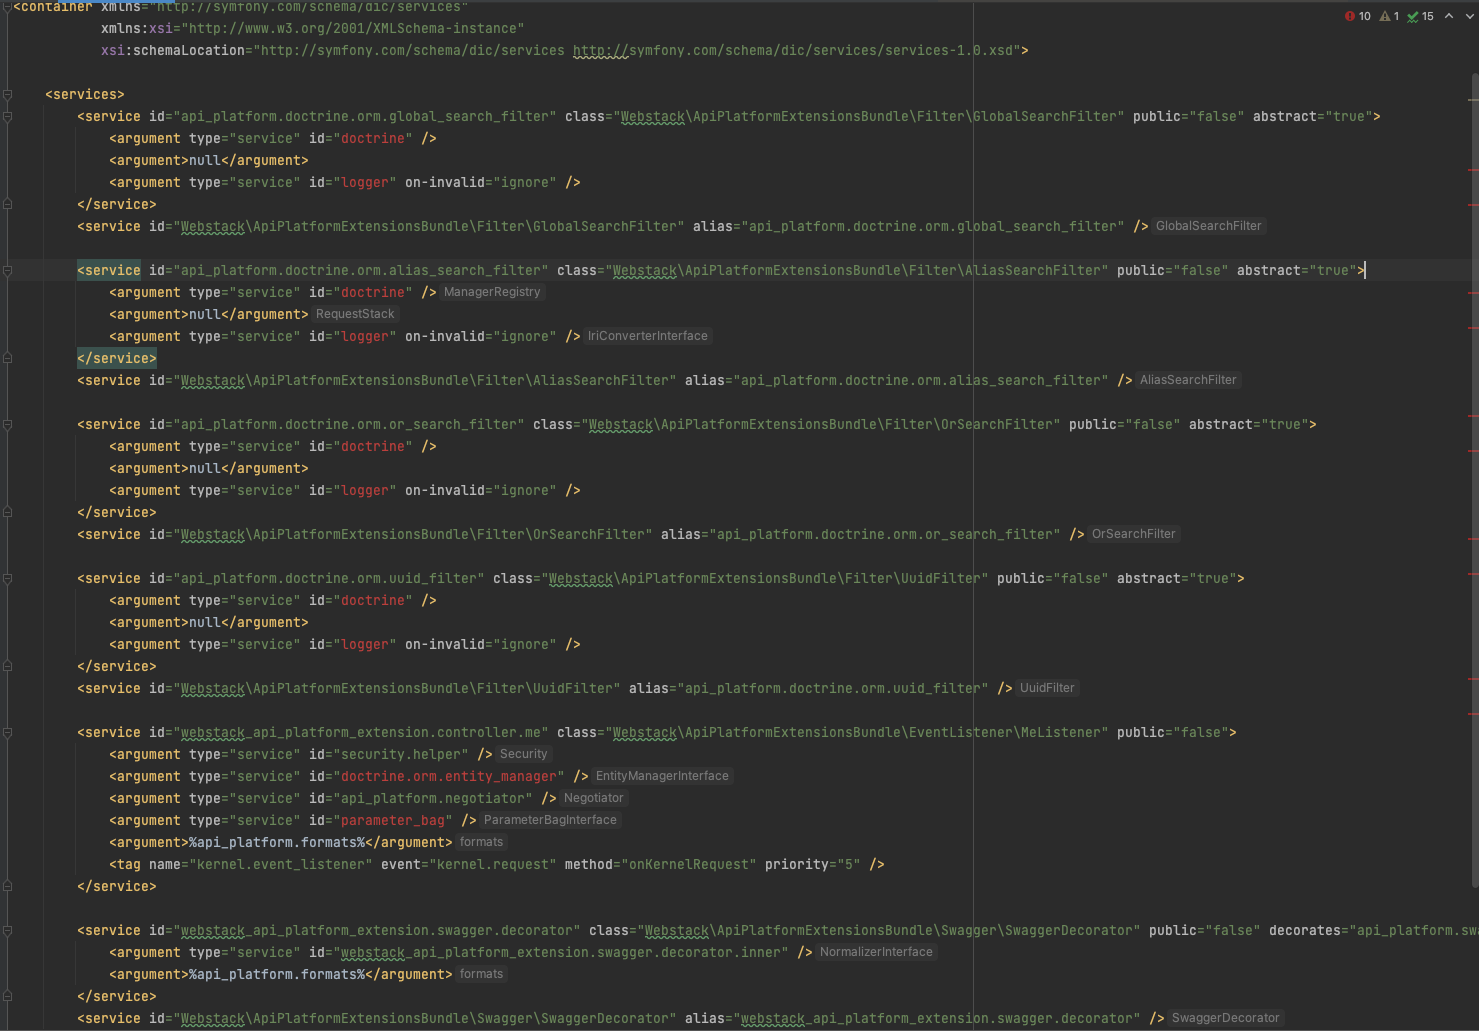Click "kernel.request" event value

pyautogui.click(x=493, y=865)
